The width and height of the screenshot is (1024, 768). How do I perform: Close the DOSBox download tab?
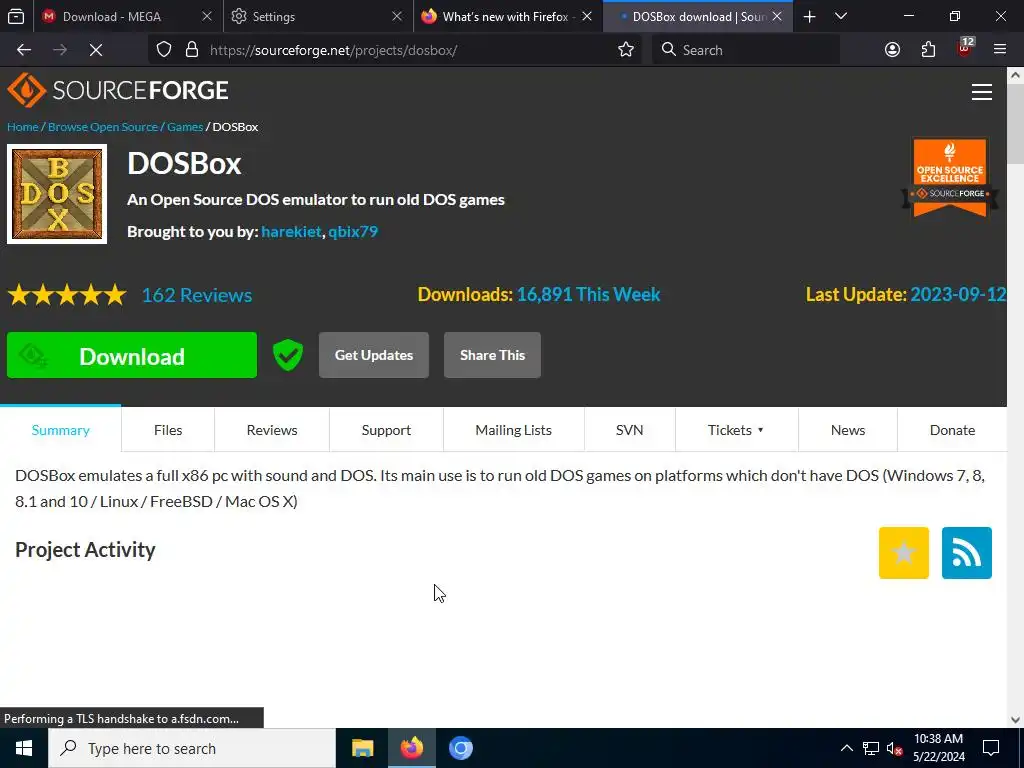(x=776, y=16)
